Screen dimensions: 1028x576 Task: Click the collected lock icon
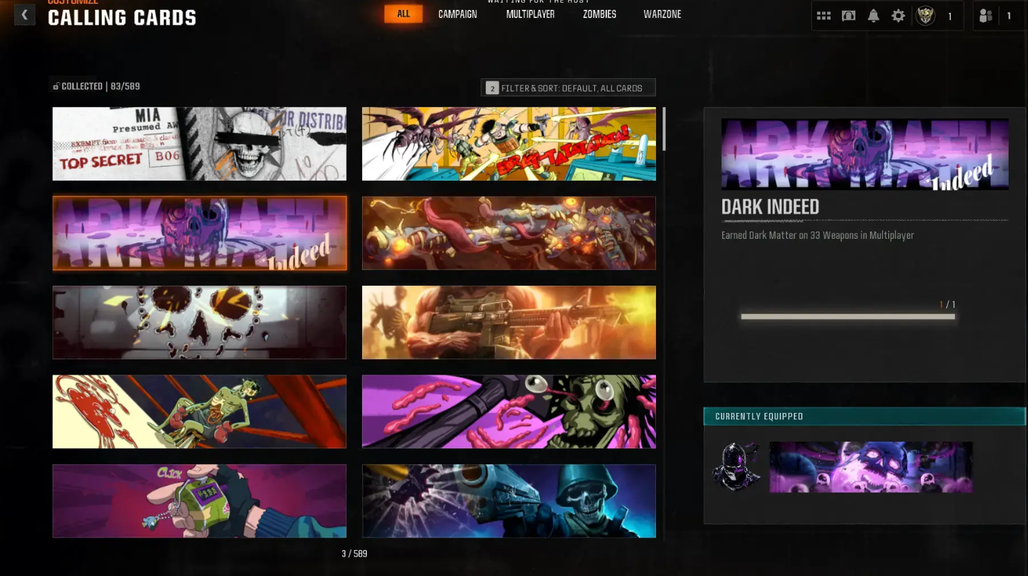tap(56, 86)
